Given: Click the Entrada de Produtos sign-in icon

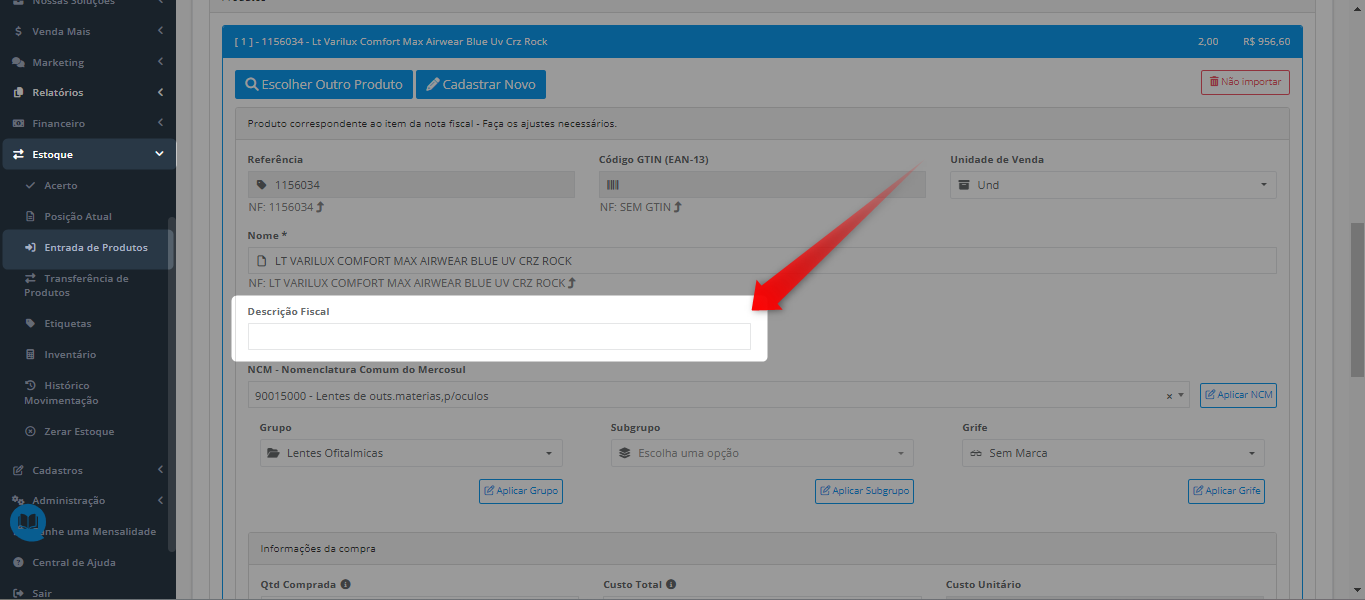Looking at the screenshot, I should [x=30, y=248].
